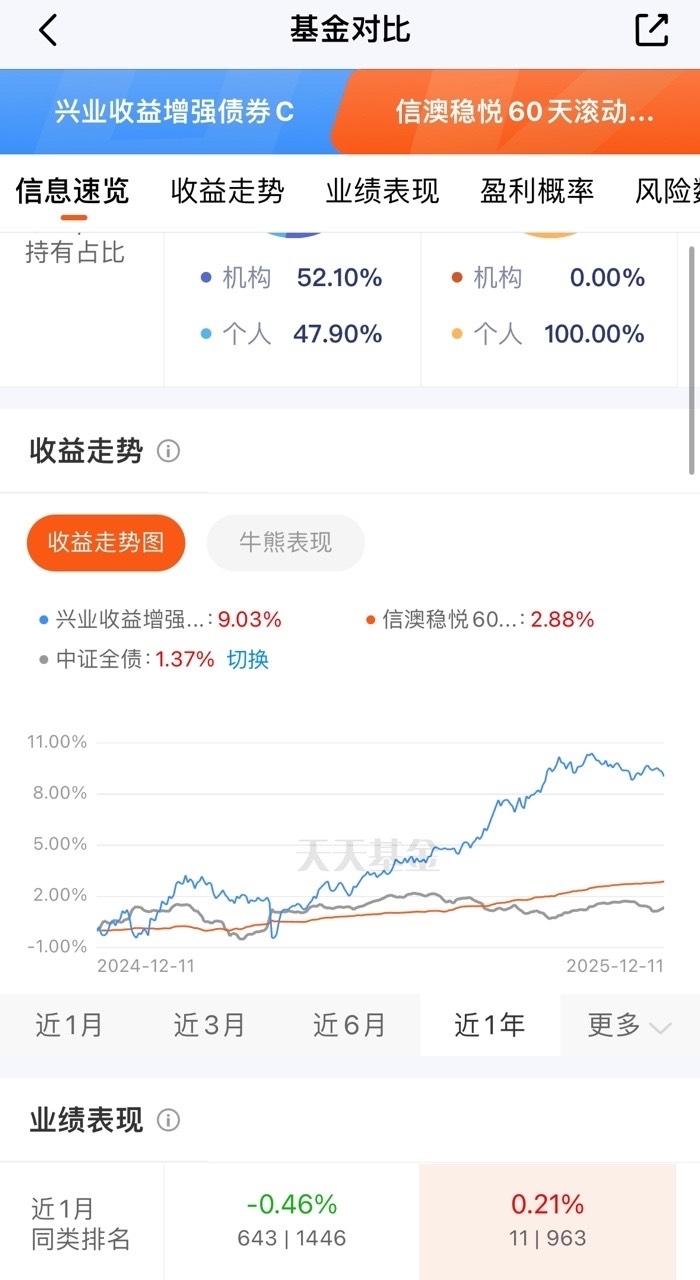This screenshot has height=1280, width=700.
Task: Tap the blue 兴业收益增强 legend dot
Action: pos(43,620)
